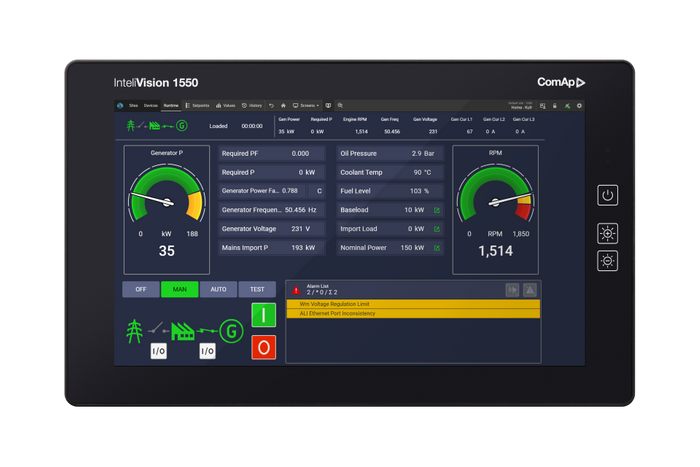The height and width of the screenshot is (467, 700).
Task: Open the Screens dropdown menu
Action: (306, 105)
